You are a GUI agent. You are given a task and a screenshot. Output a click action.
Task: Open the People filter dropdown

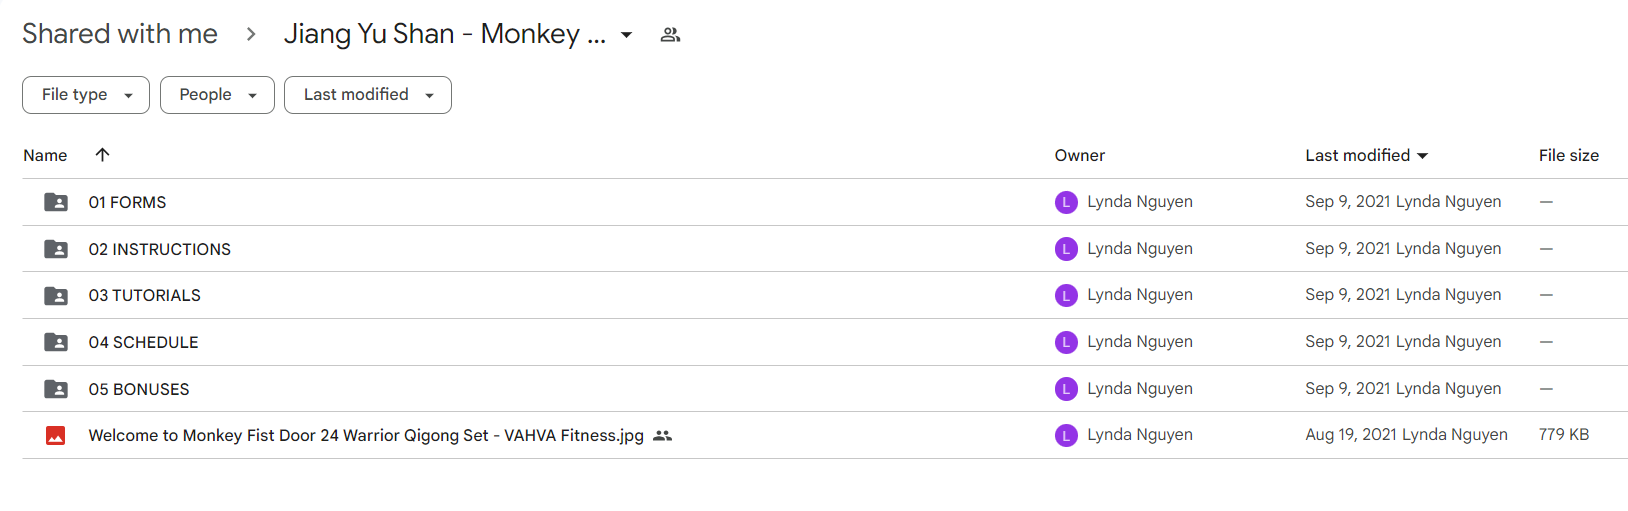click(x=217, y=95)
